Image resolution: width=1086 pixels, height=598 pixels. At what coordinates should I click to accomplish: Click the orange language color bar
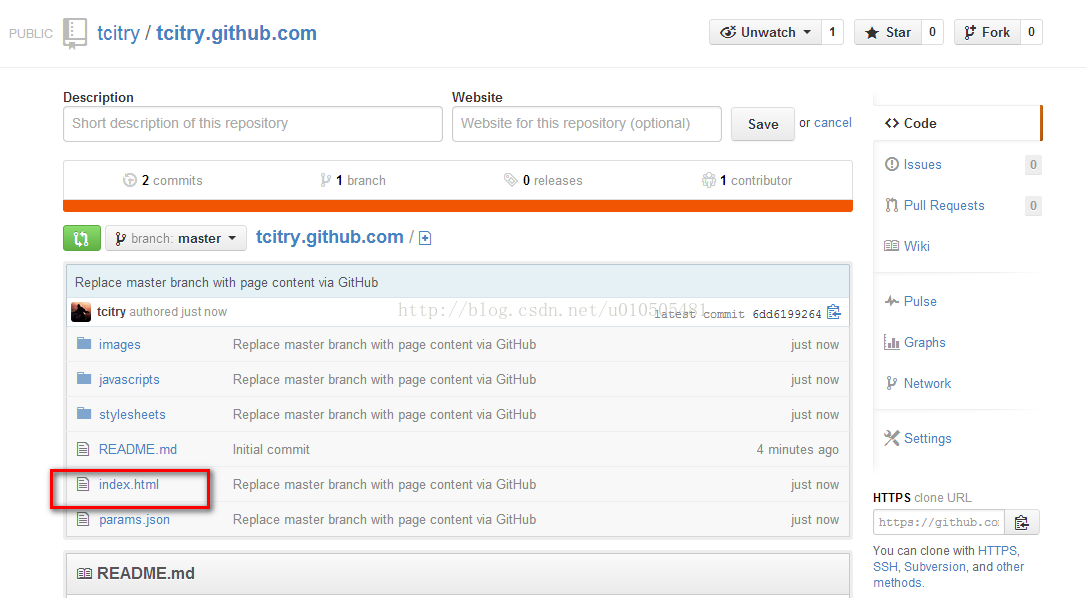pyautogui.click(x=457, y=206)
